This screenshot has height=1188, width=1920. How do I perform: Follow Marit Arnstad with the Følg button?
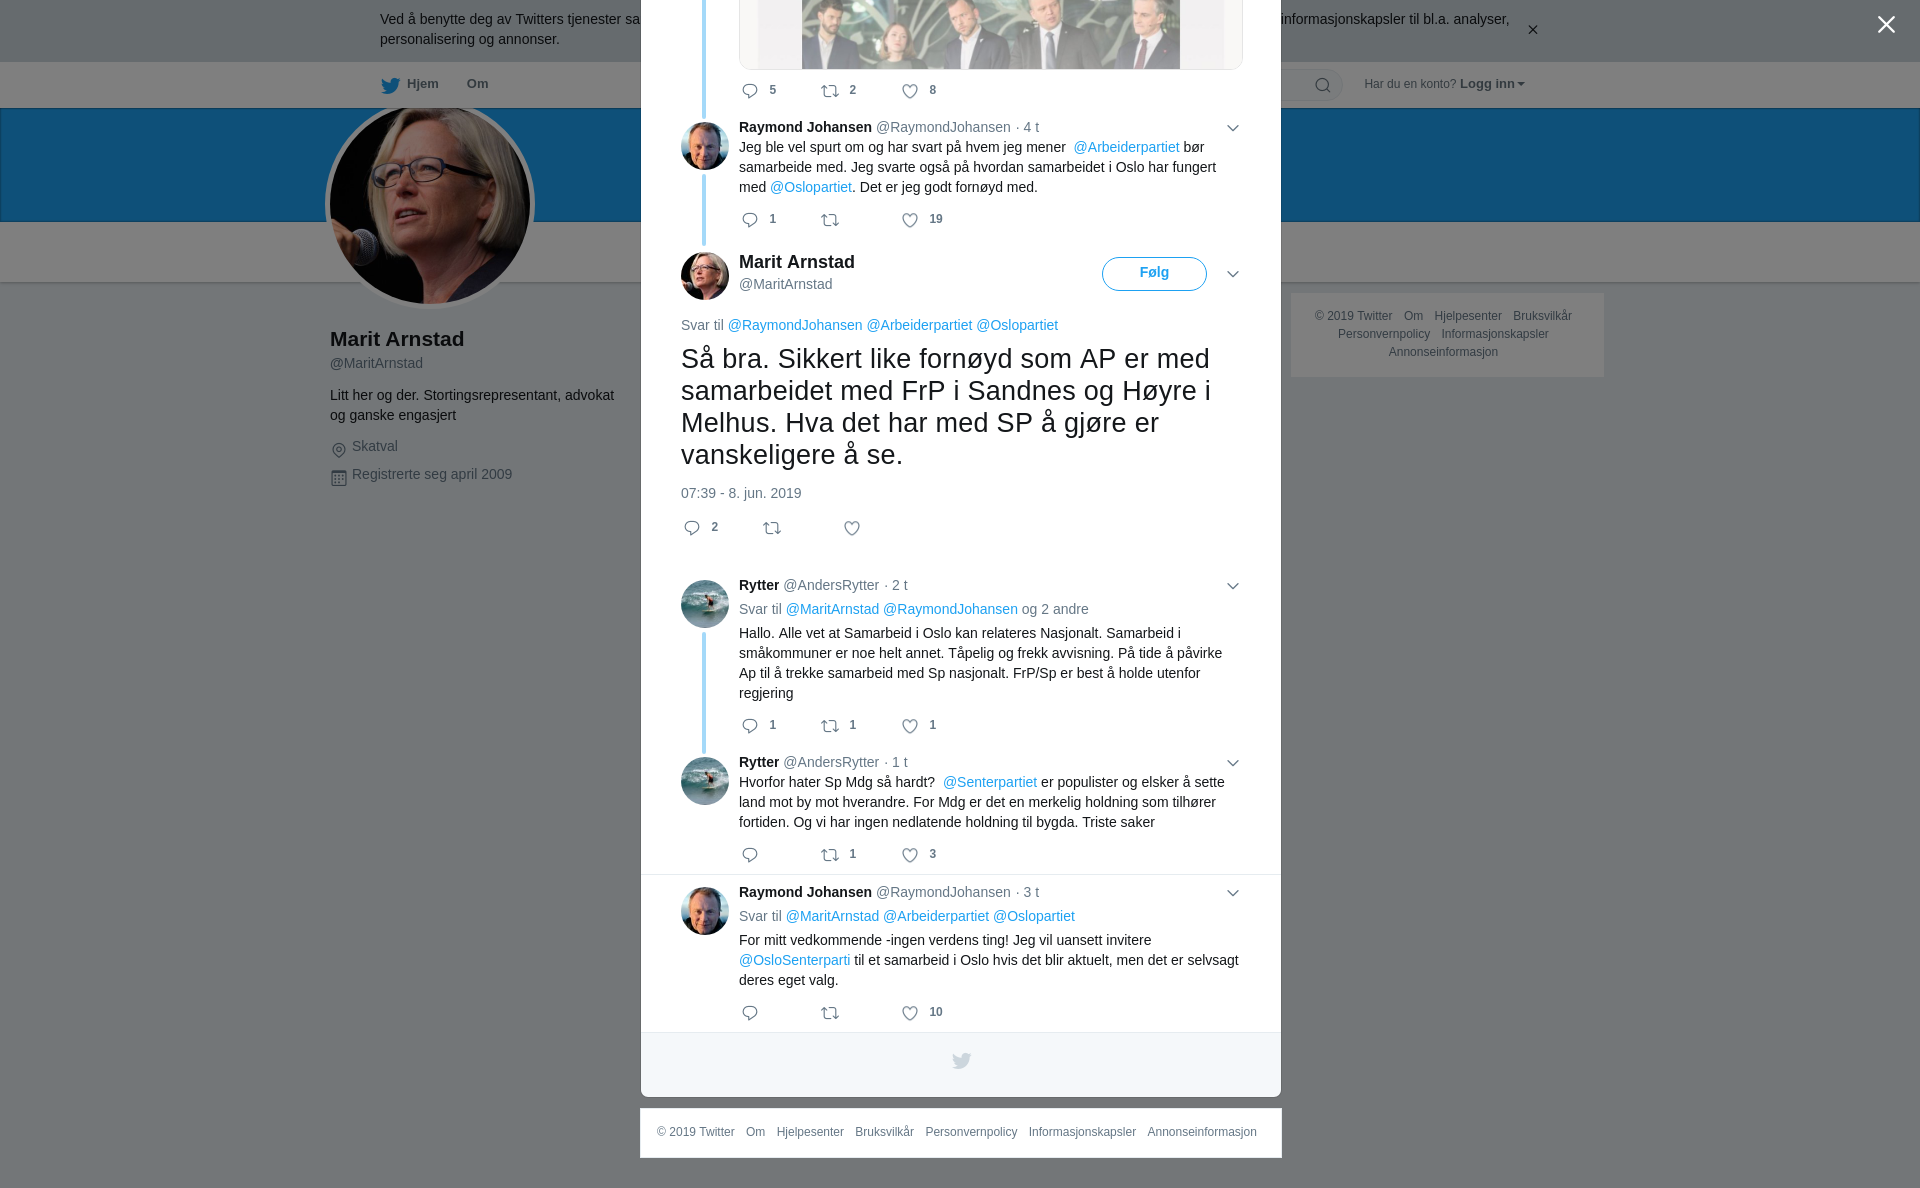point(1154,274)
